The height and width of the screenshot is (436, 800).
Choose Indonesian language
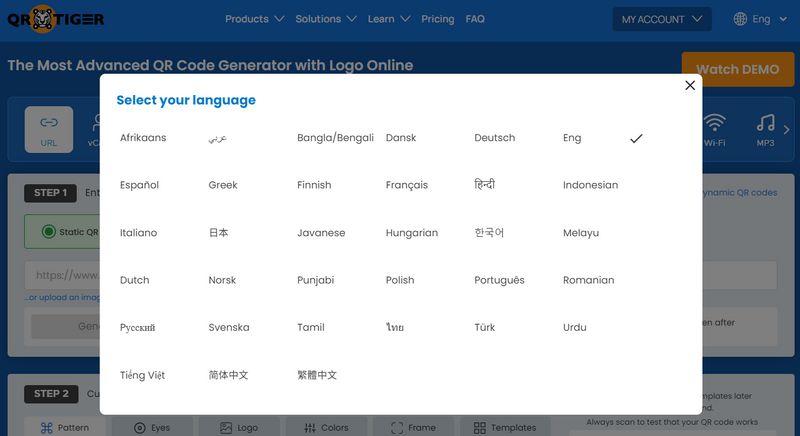pyautogui.click(x=590, y=185)
